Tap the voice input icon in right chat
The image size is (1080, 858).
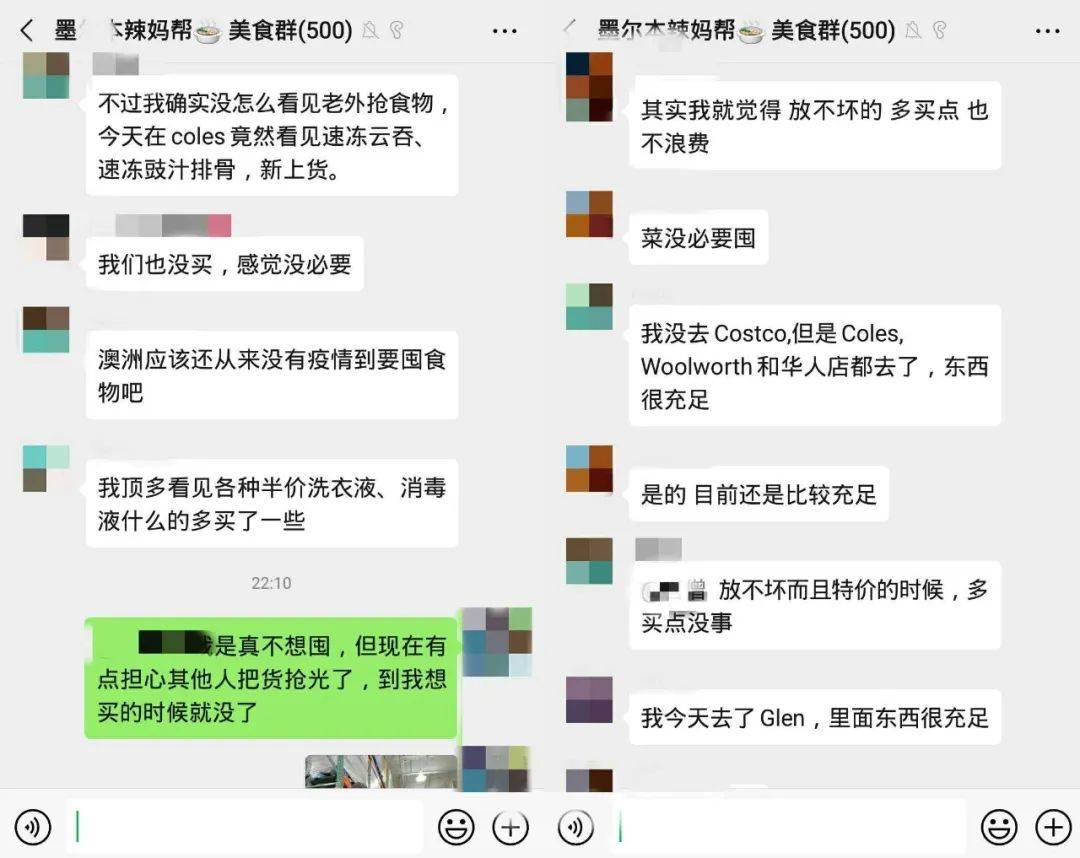(x=575, y=826)
